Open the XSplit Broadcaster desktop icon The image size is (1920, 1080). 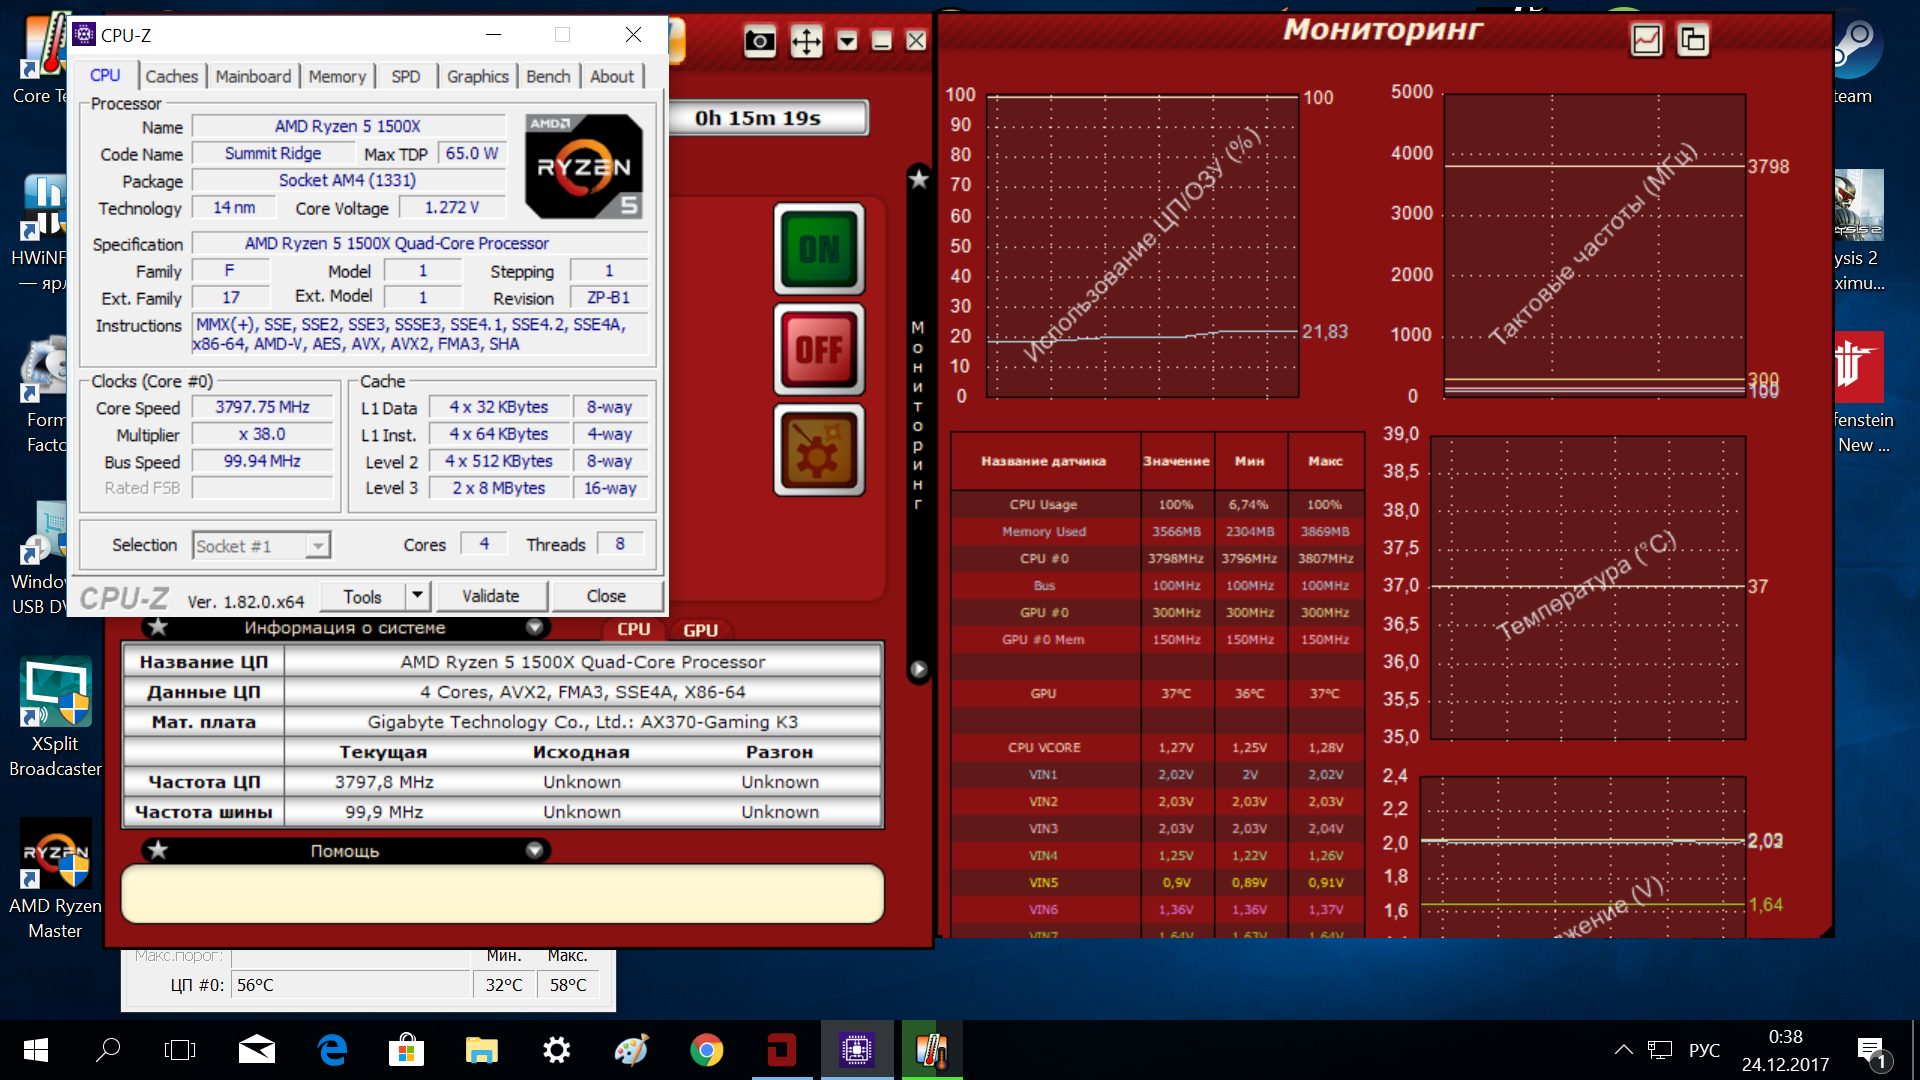coord(55,717)
